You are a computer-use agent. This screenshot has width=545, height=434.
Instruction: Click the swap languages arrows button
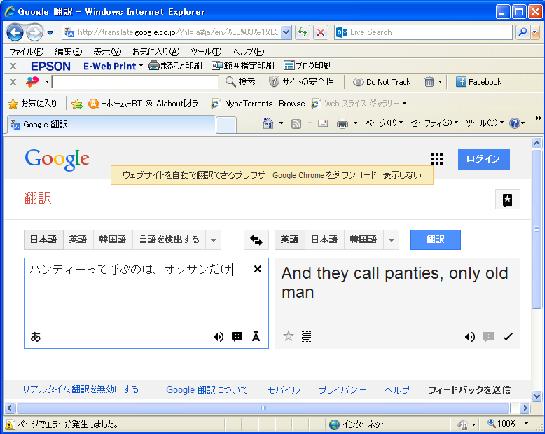256,240
